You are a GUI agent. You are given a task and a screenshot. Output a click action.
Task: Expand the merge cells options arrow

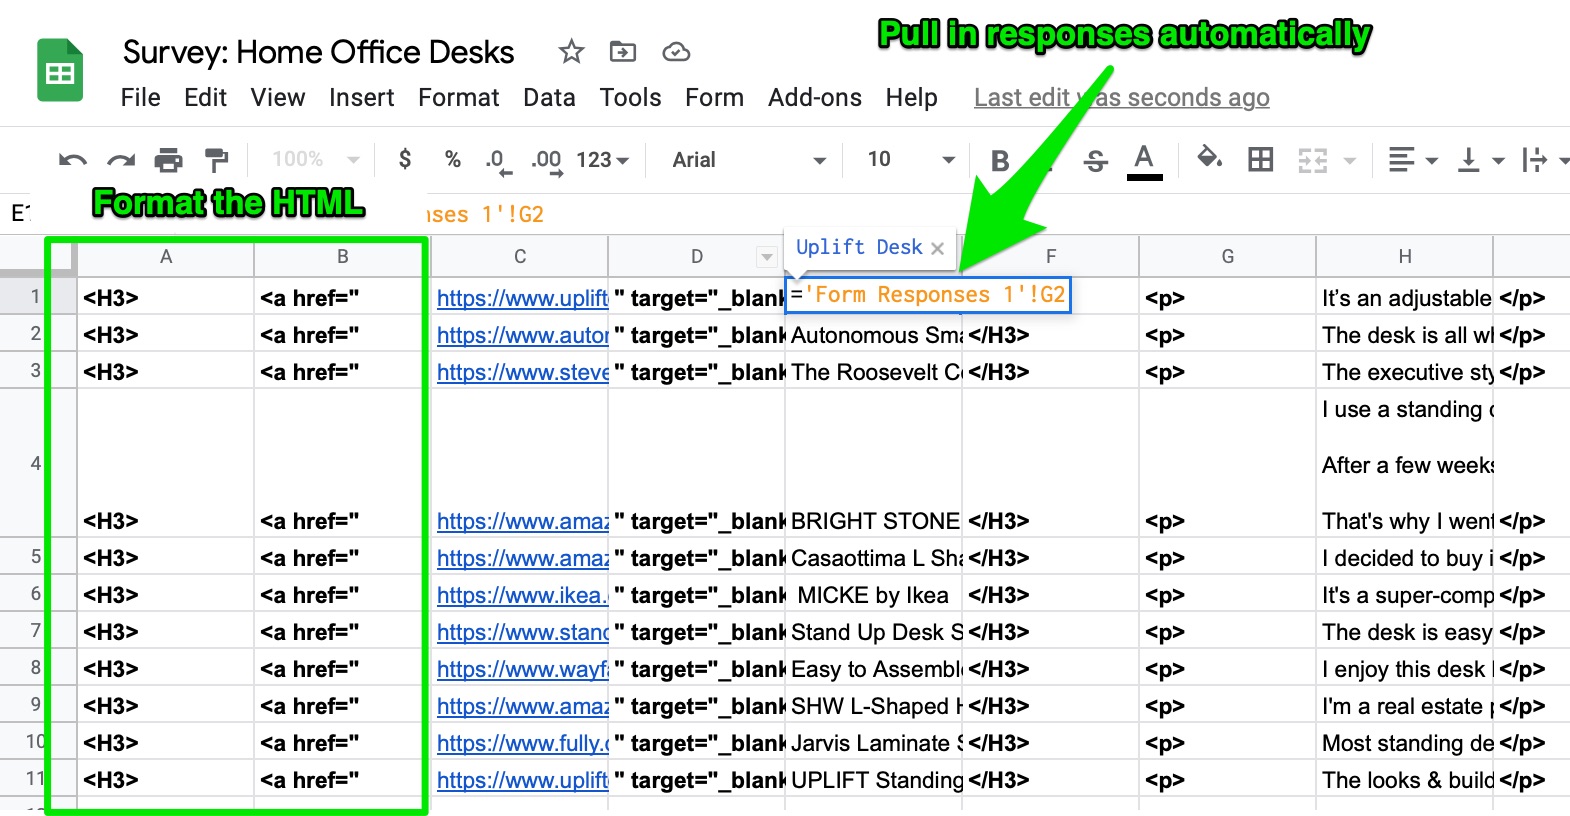[1350, 160]
